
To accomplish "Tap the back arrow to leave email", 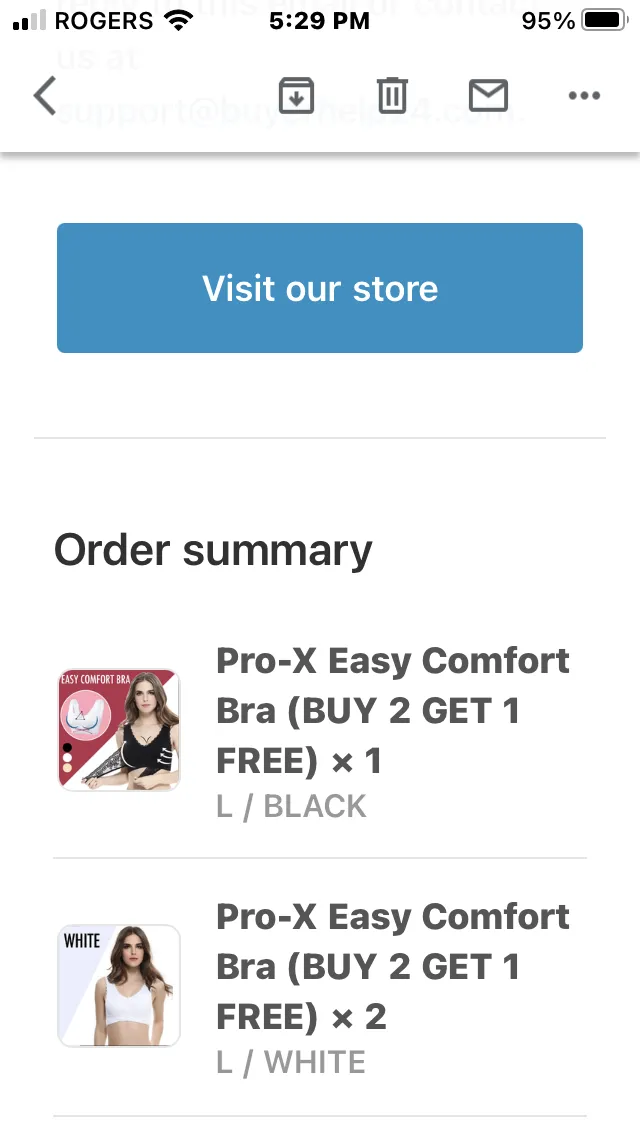I will click(x=45, y=96).
